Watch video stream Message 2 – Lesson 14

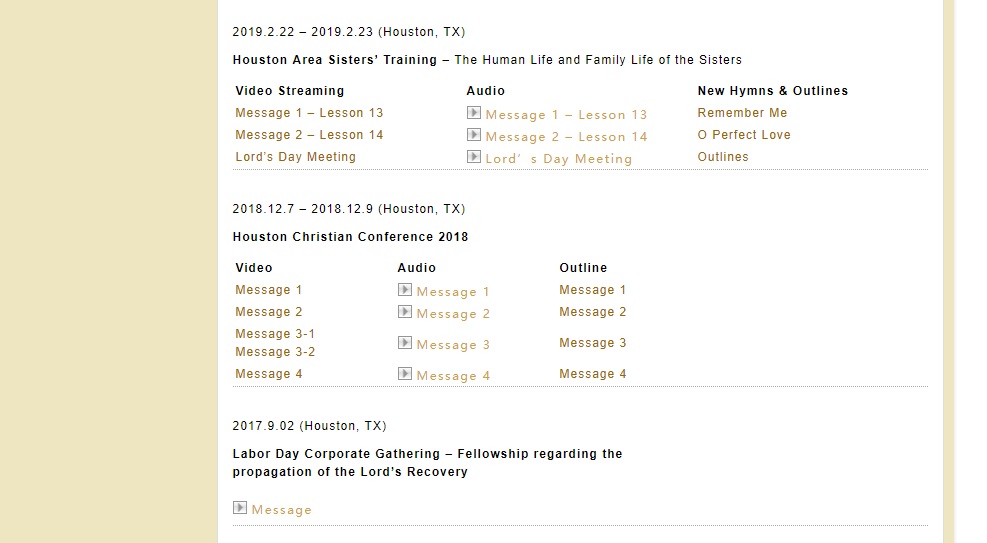(x=309, y=135)
